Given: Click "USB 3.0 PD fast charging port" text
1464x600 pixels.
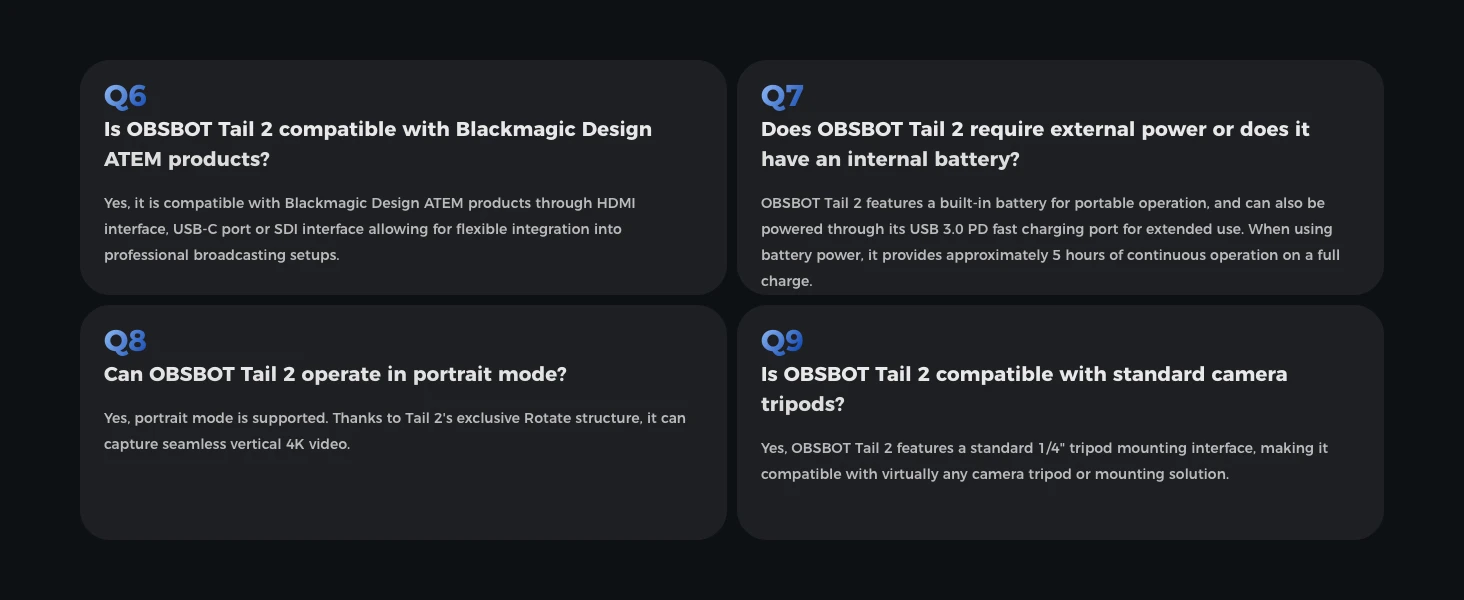Looking at the screenshot, I should [1011, 229].
